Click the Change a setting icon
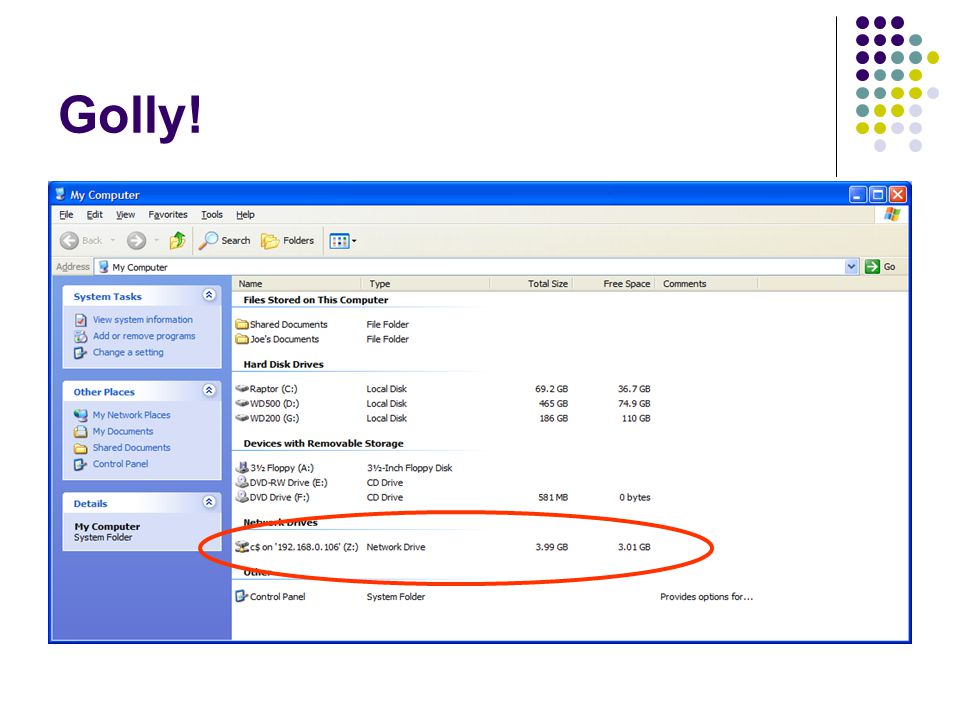The image size is (960, 720). (81, 353)
